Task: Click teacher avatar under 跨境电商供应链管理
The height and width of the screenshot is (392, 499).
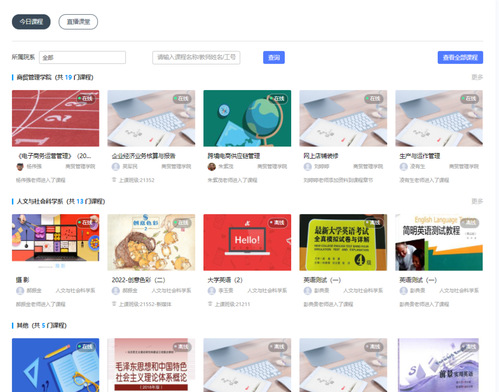Action: coord(212,166)
